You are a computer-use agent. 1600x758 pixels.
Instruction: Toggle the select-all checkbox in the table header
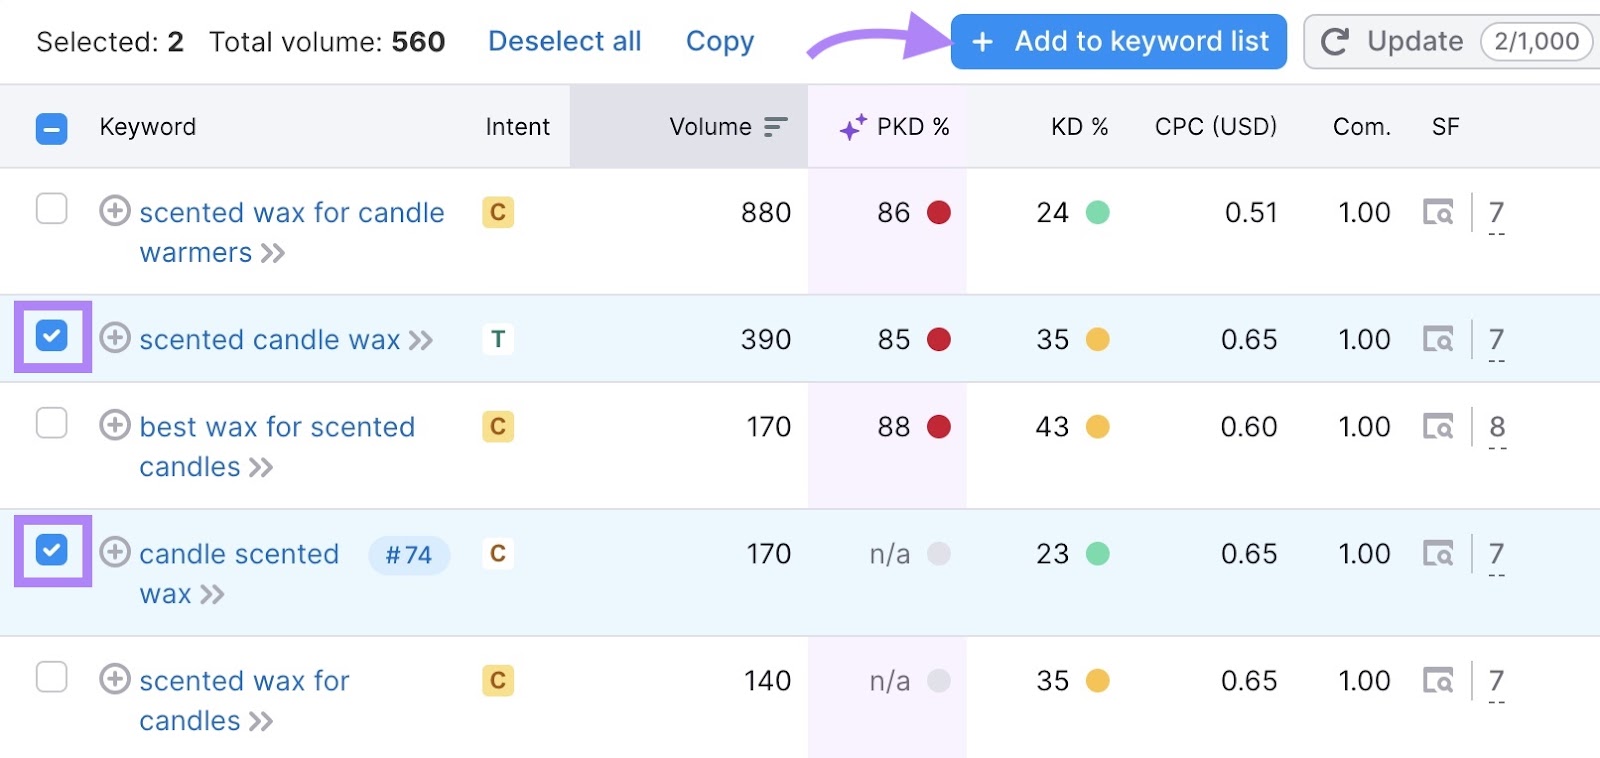[52, 128]
